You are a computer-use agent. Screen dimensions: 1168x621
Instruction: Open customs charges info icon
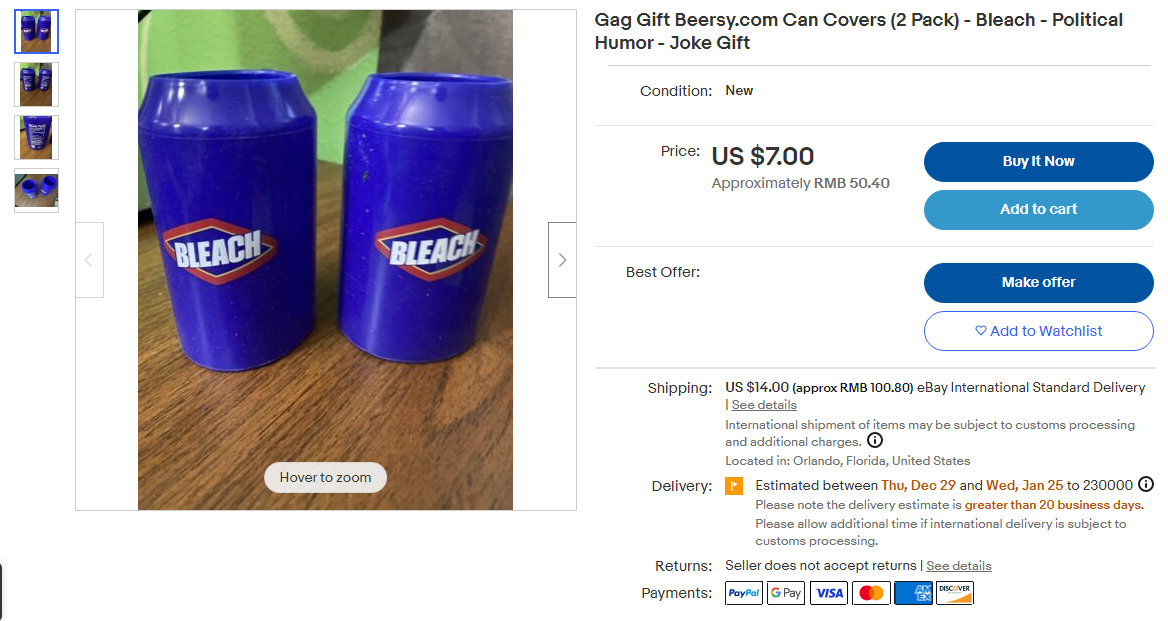(875, 441)
